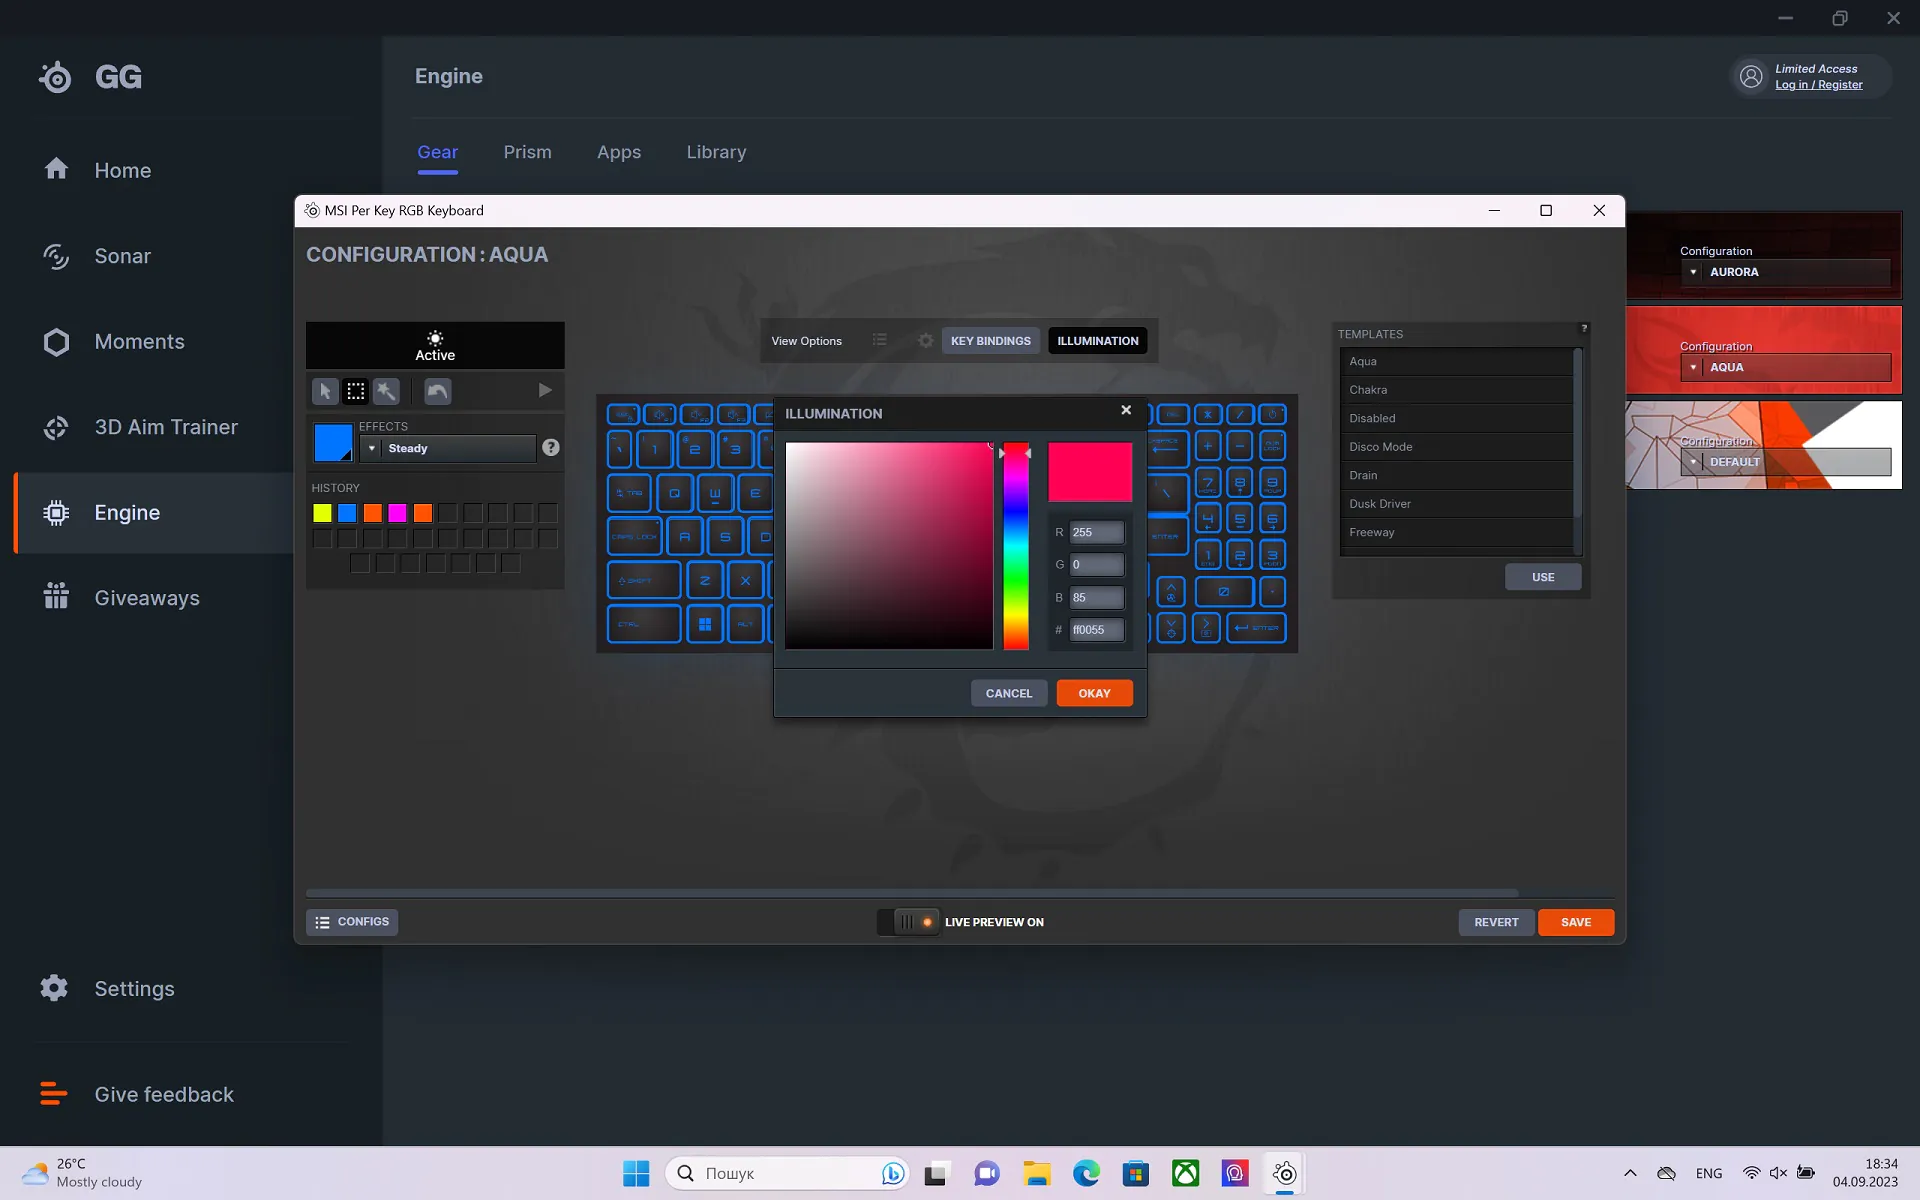Click the hex color code field

click(1096, 630)
